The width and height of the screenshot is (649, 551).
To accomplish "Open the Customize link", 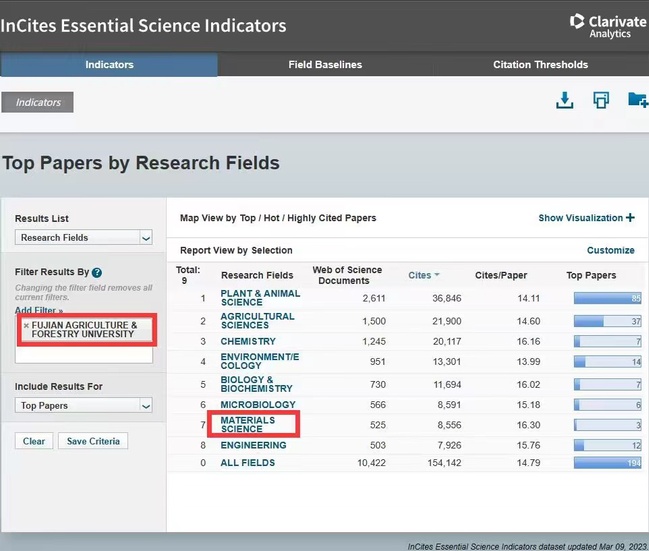I will (x=610, y=250).
